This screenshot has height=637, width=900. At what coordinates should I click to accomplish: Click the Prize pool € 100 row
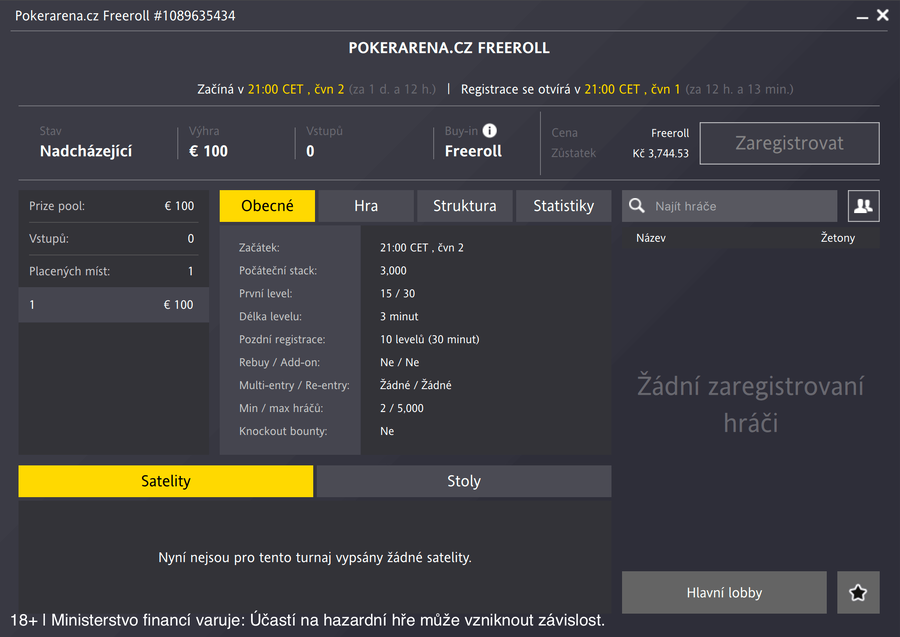click(x=114, y=206)
